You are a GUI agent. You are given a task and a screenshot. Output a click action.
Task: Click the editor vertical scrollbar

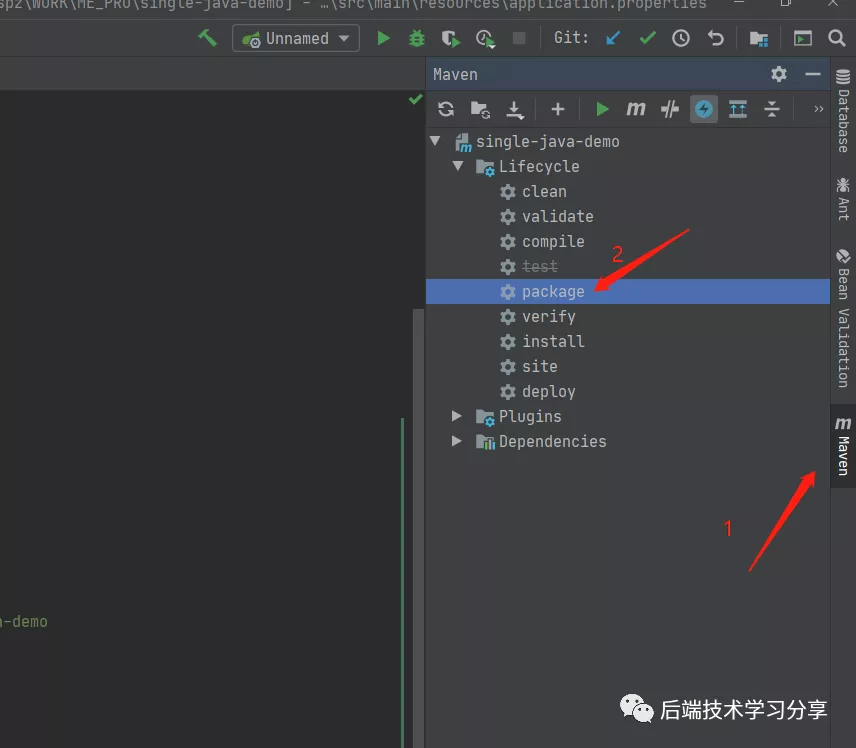(x=419, y=528)
